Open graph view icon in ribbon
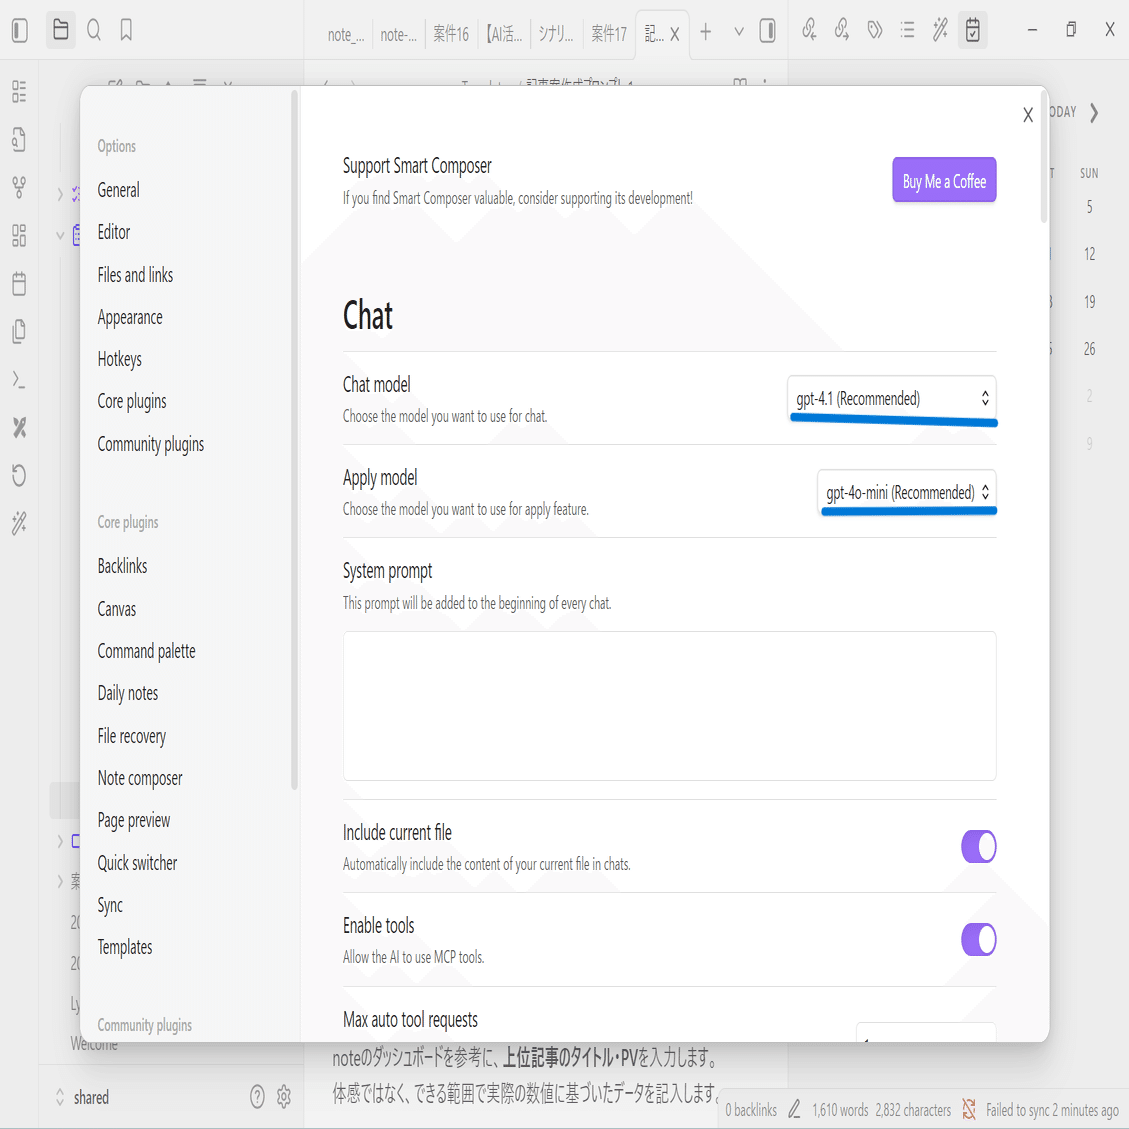1129x1129 pixels. tap(19, 187)
